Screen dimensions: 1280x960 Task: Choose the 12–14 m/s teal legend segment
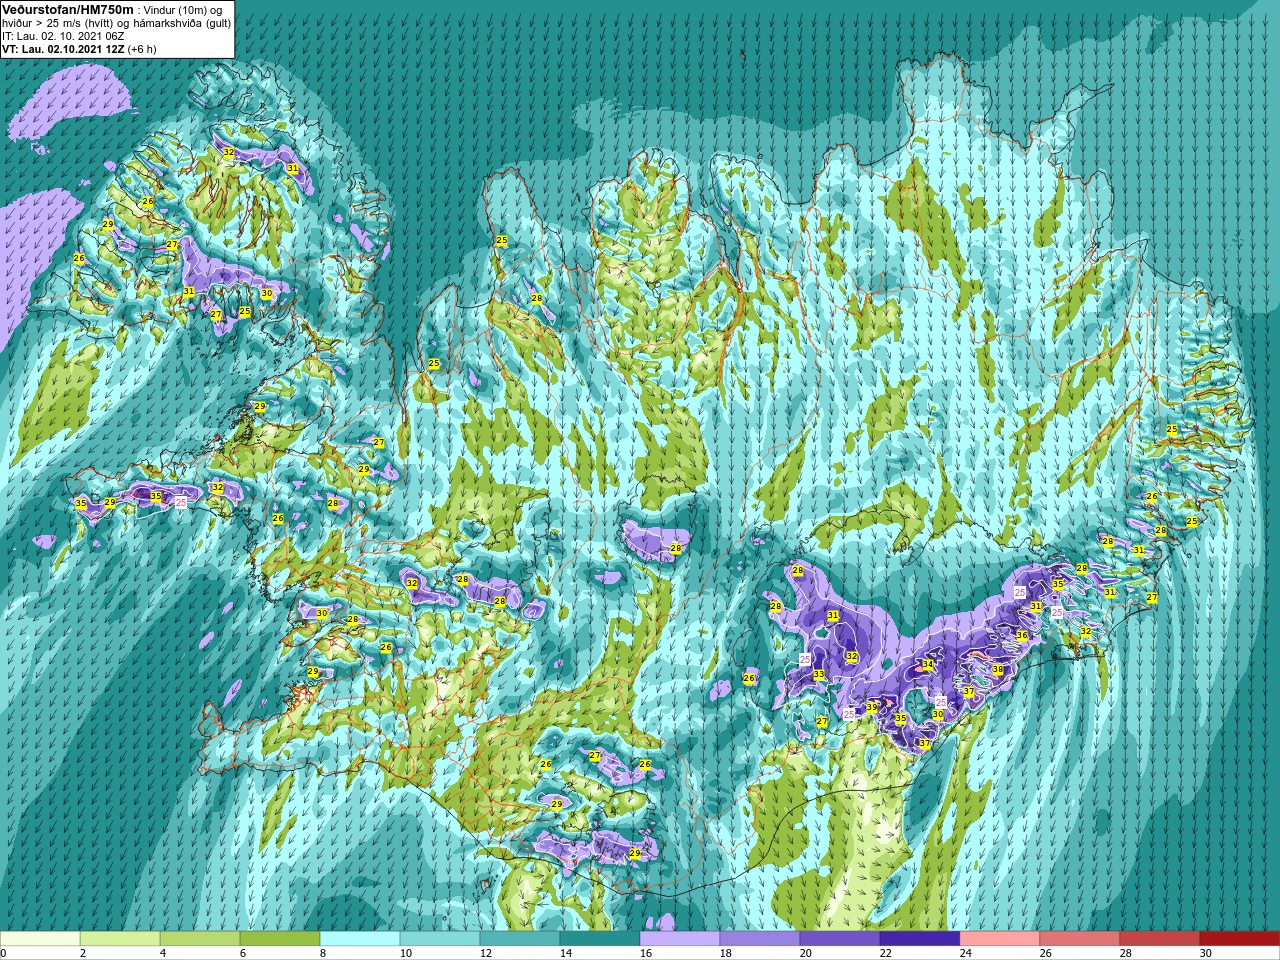click(x=520, y=939)
